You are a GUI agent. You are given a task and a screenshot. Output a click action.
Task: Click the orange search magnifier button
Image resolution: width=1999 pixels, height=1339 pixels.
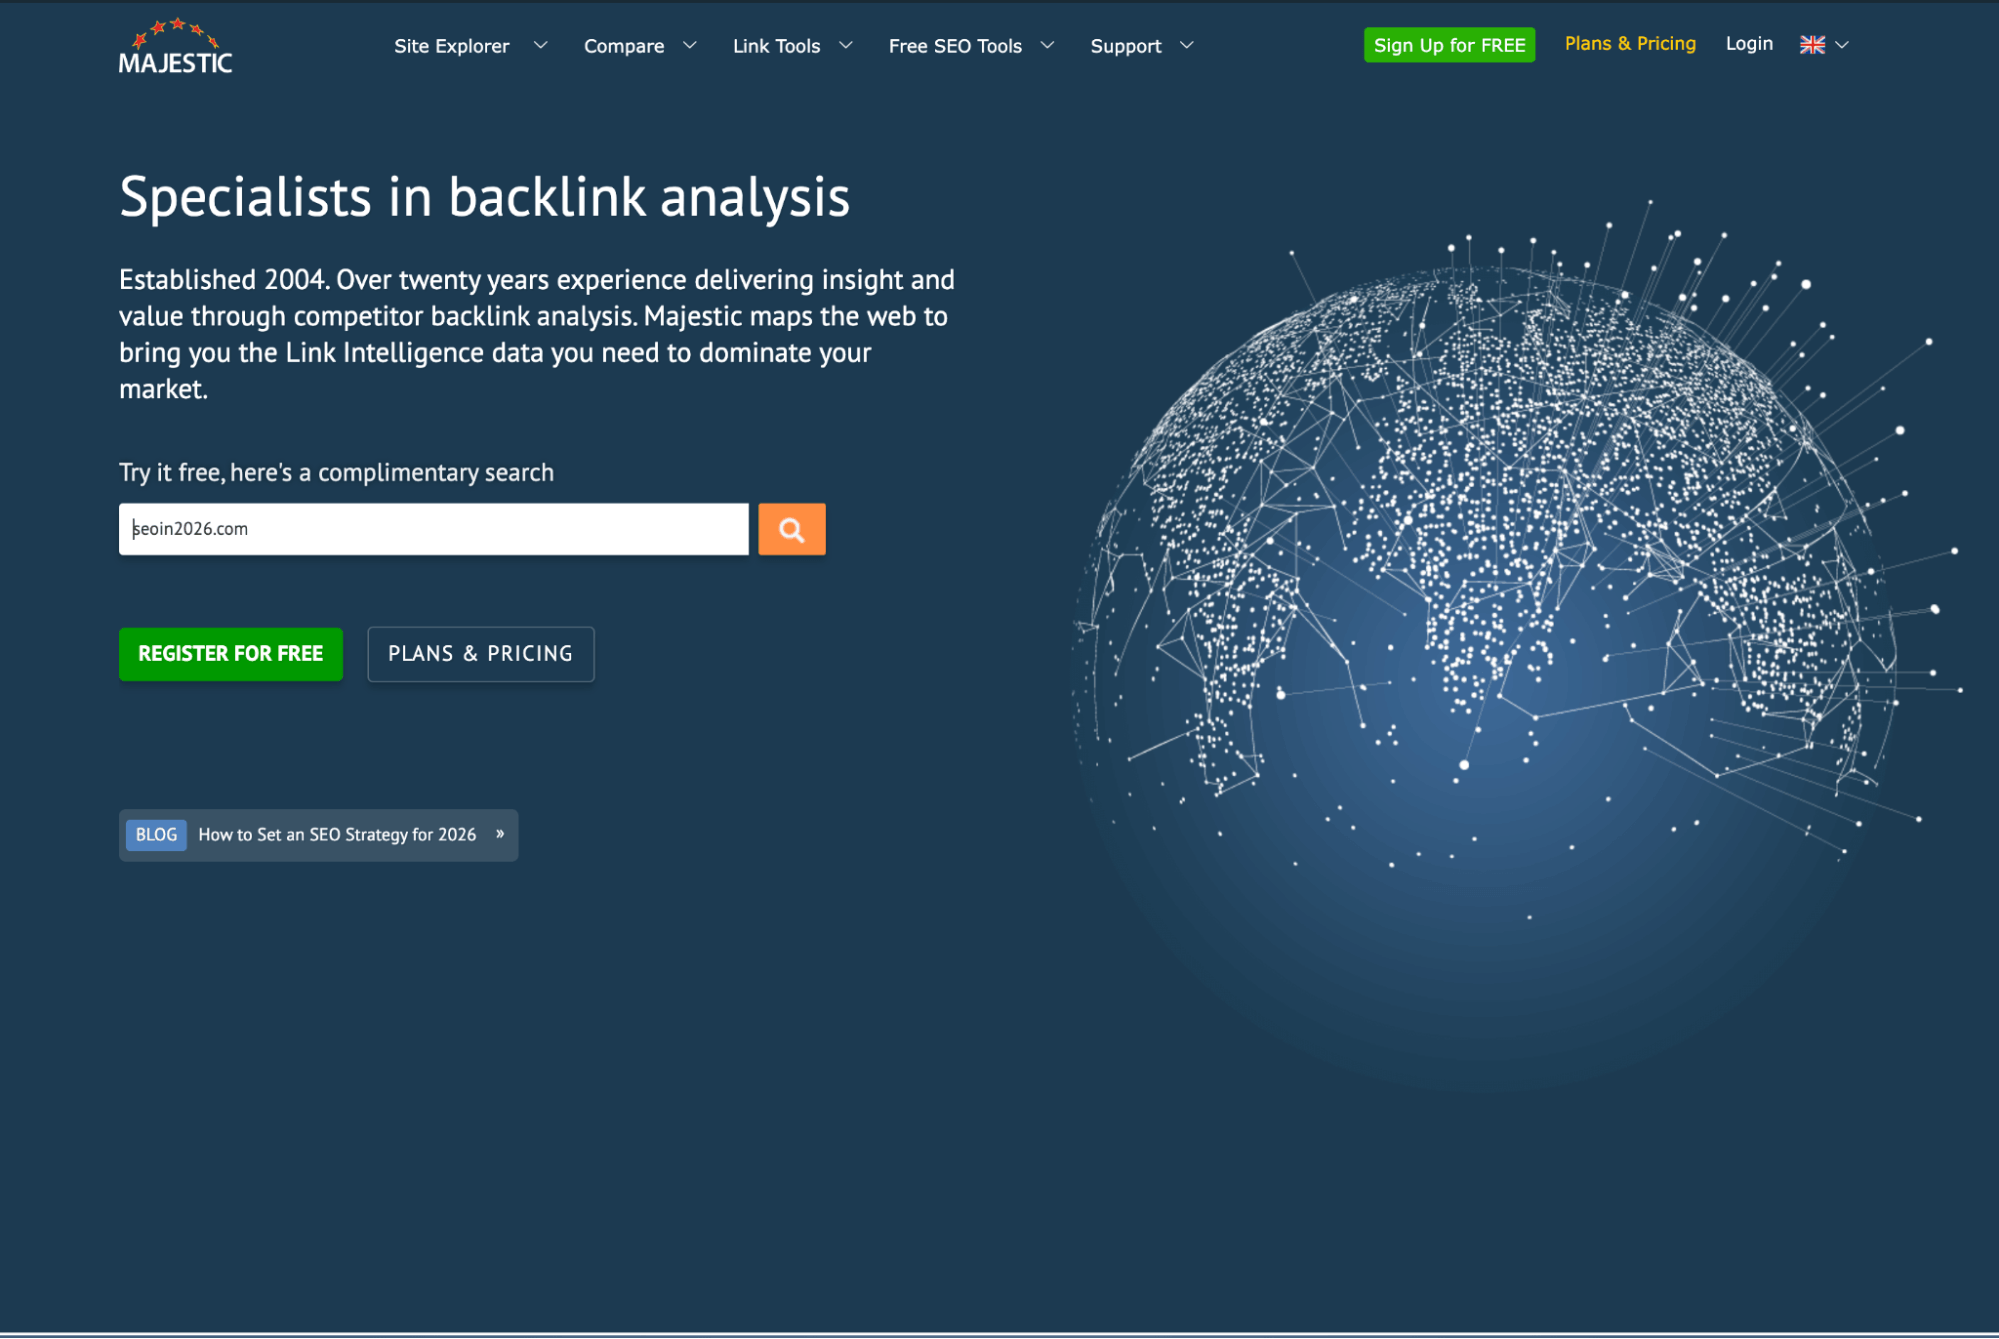tap(791, 529)
